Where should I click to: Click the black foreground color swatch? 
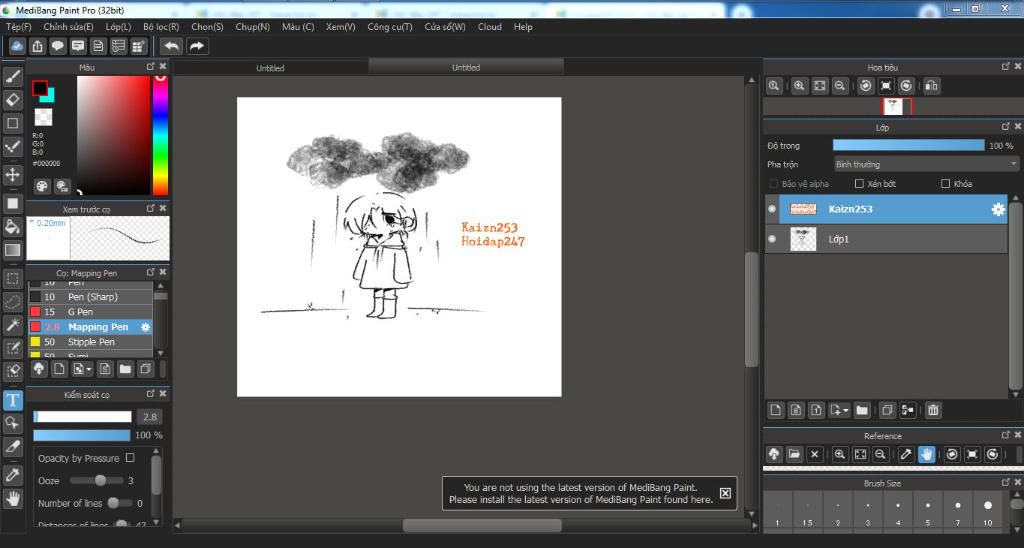click(x=40, y=88)
